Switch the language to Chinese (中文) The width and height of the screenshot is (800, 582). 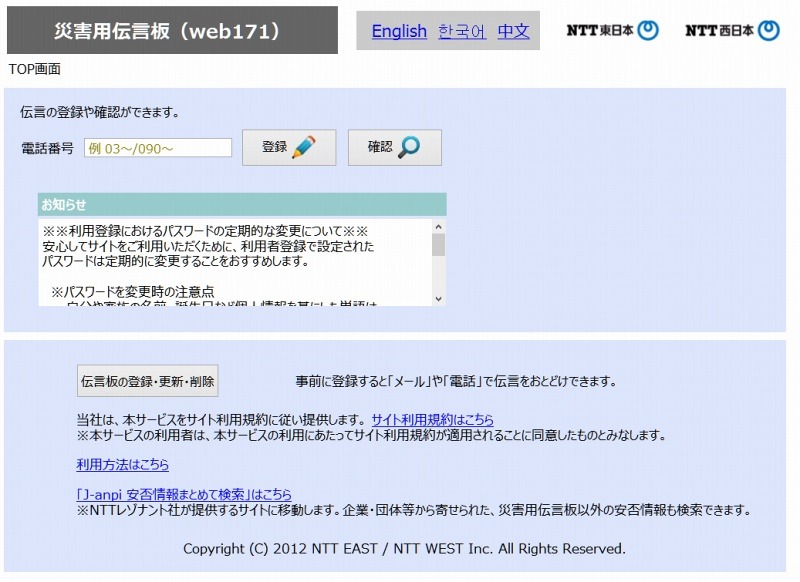pyautogui.click(x=513, y=31)
